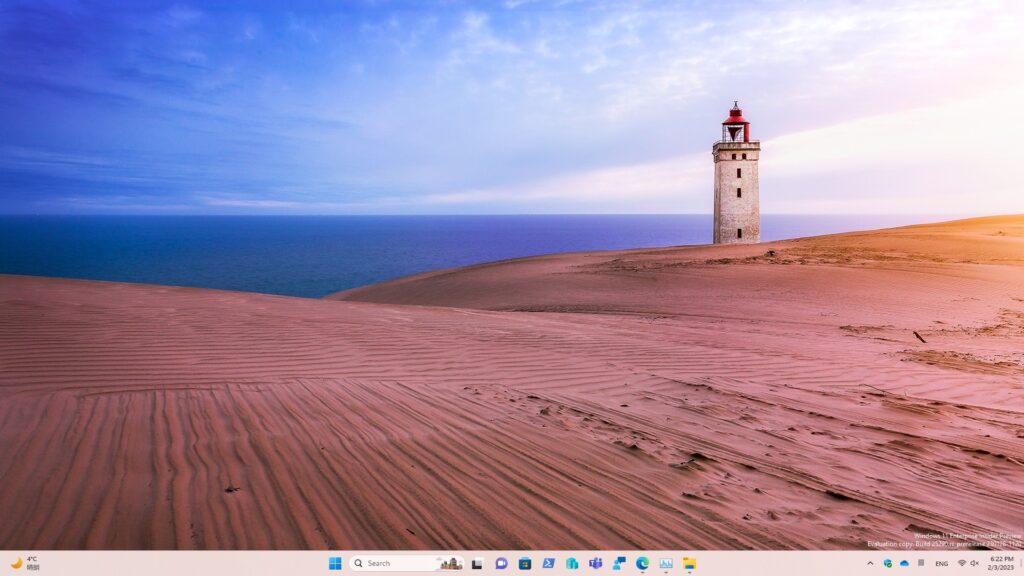
Task: Open the Feedback Hub taskbar icon
Action: (x=619, y=563)
